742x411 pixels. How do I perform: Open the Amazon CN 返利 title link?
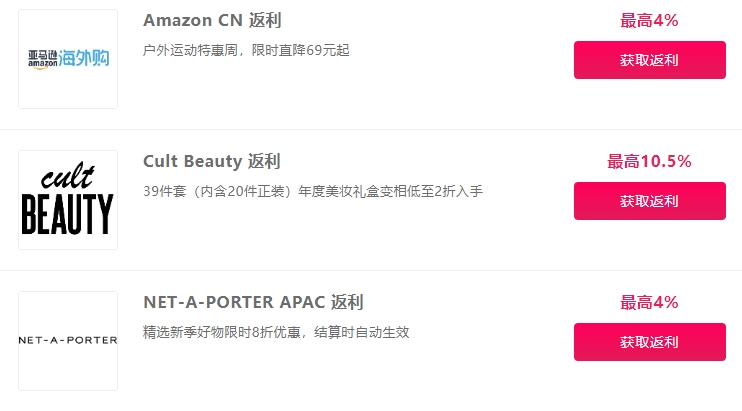[212, 20]
